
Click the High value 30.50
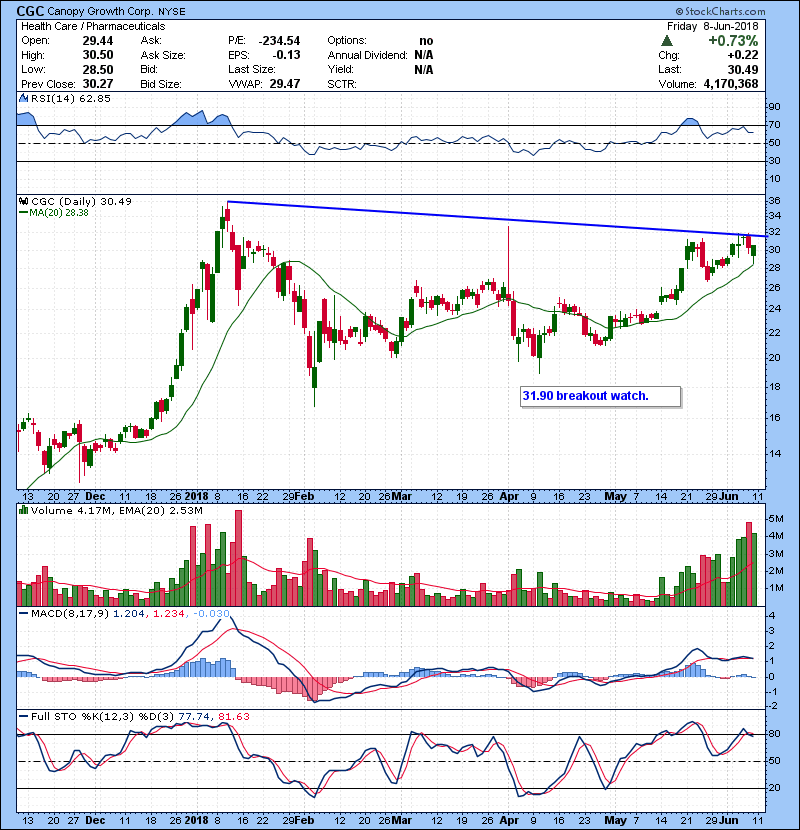98,55
